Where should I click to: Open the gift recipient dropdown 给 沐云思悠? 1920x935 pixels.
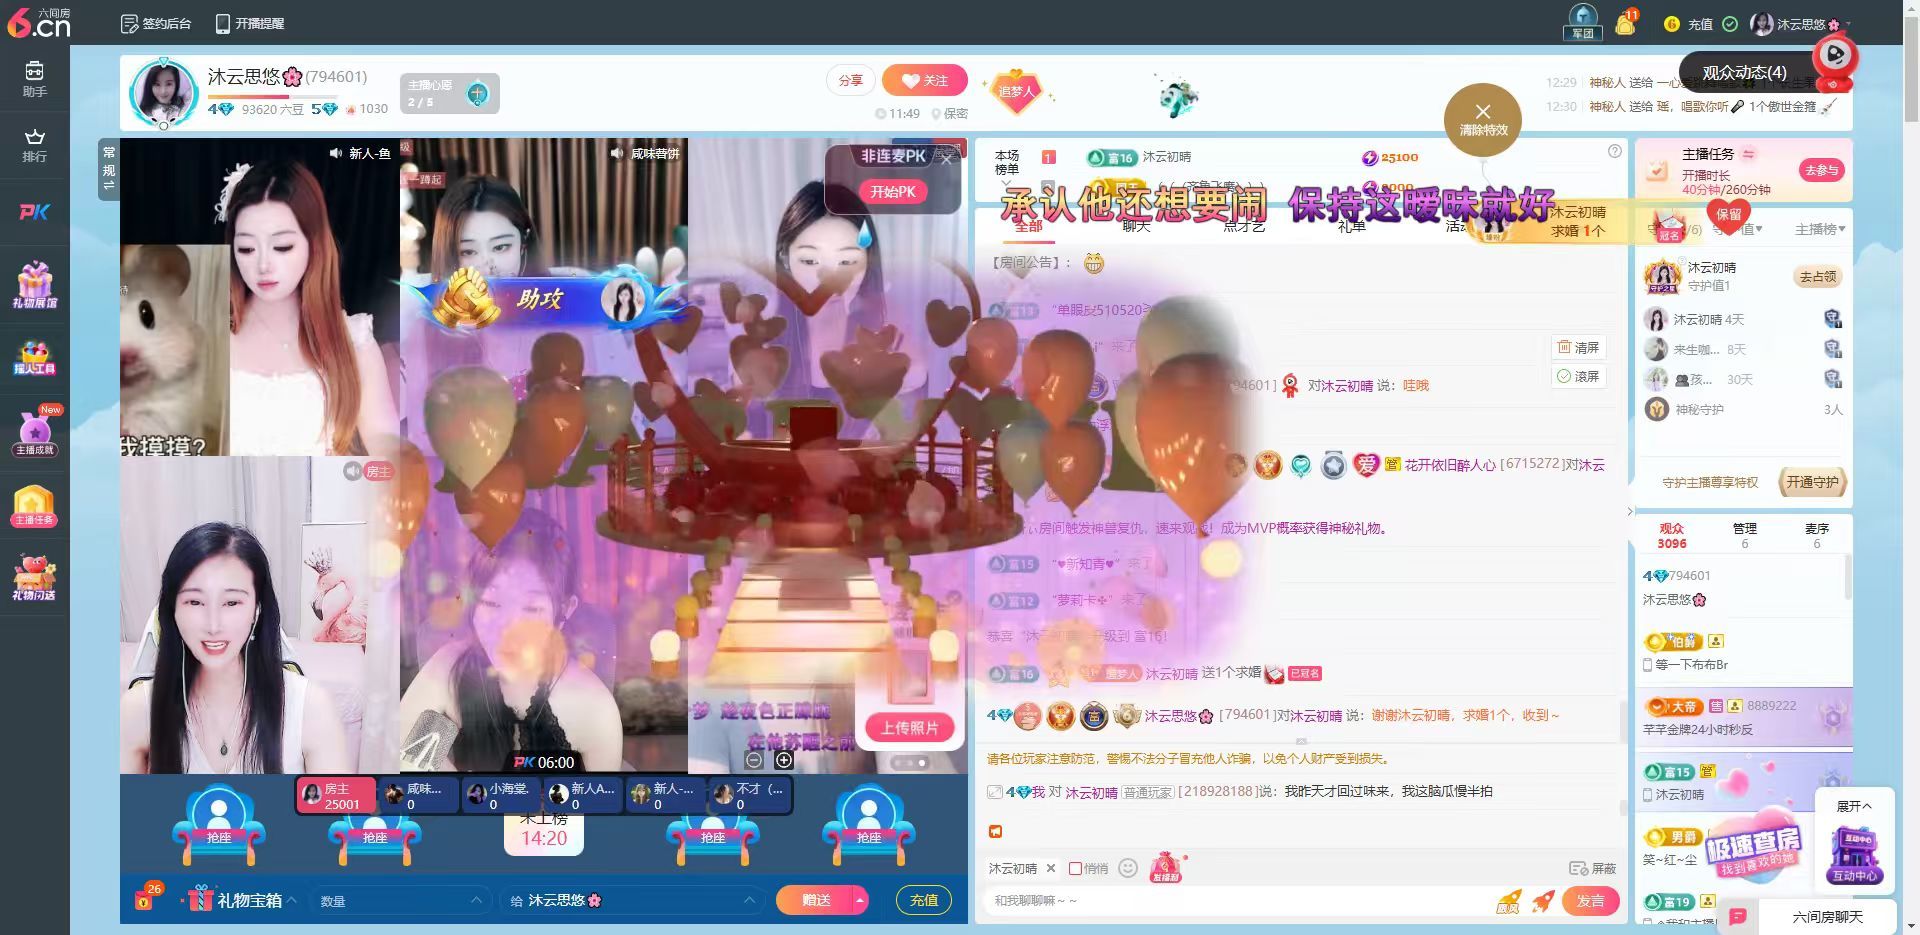pos(631,900)
